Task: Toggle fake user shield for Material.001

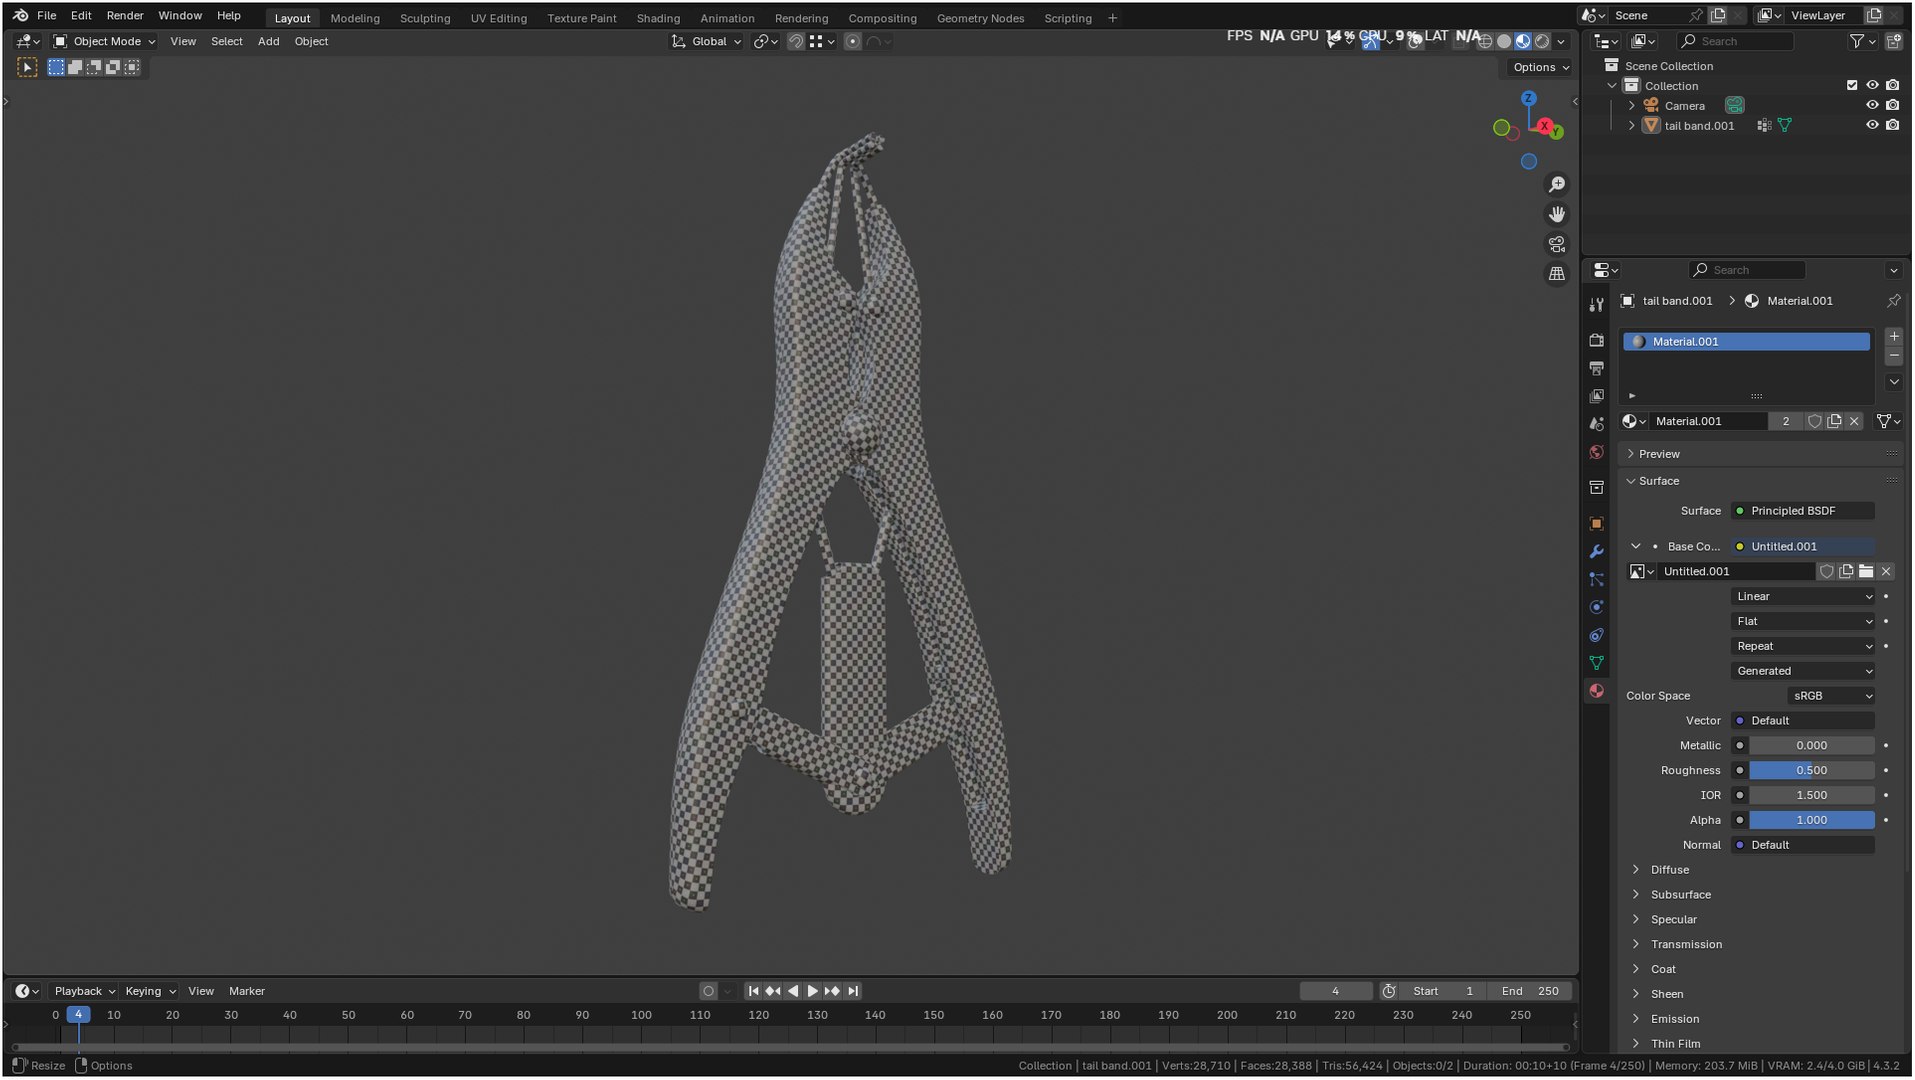Action: pos(1814,422)
